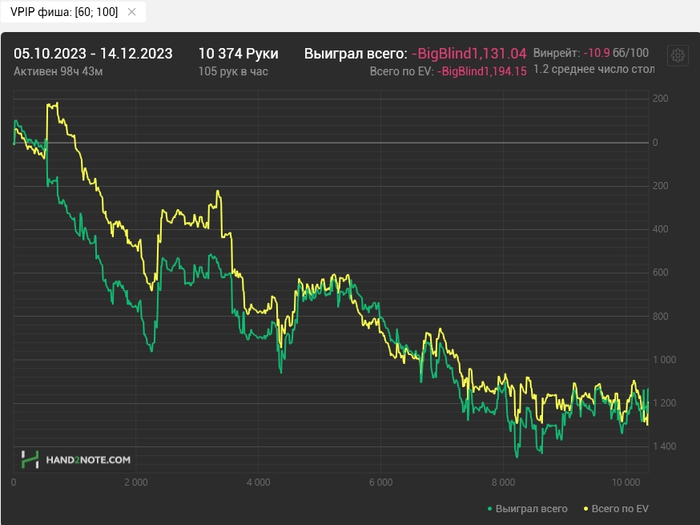This screenshot has height=525, width=700.
Task: Click the y-axis label 1 200
Action: (664, 403)
